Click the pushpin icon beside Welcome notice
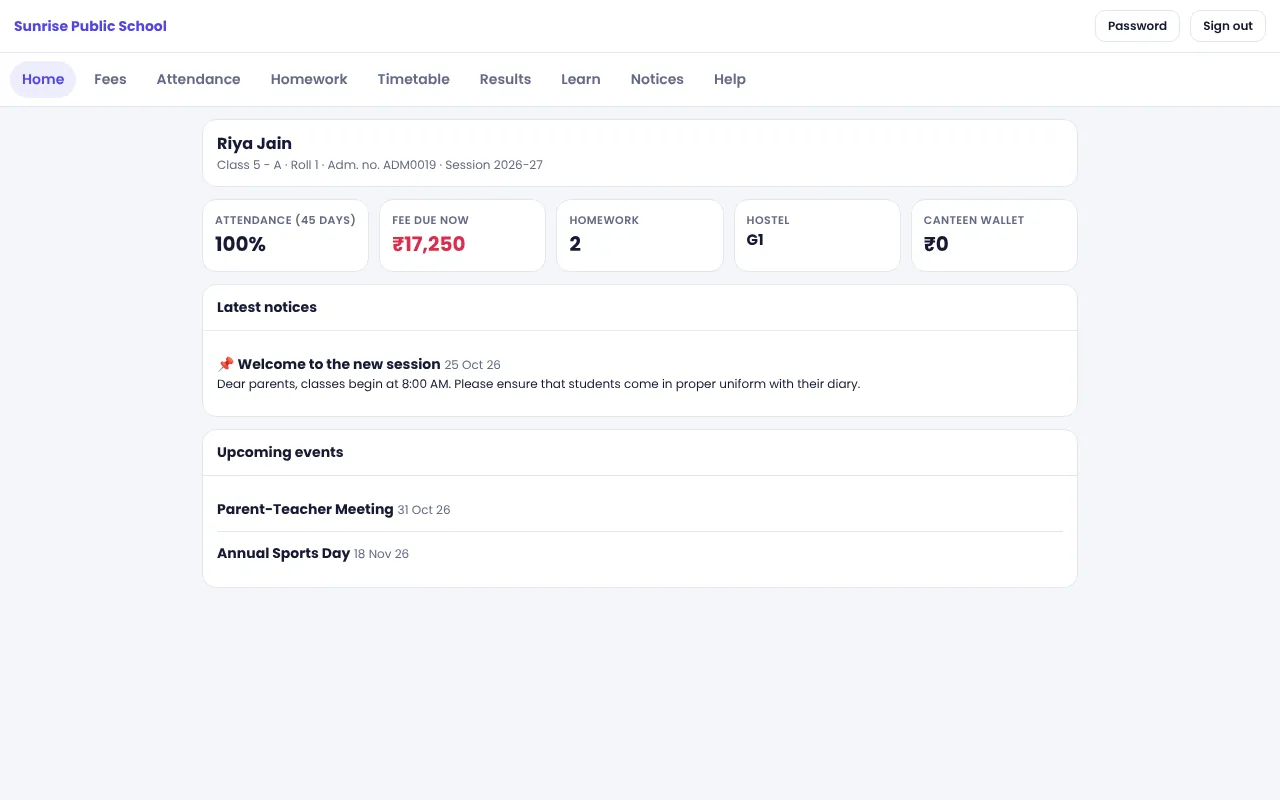The height and width of the screenshot is (800, 1280). [225, 364]
